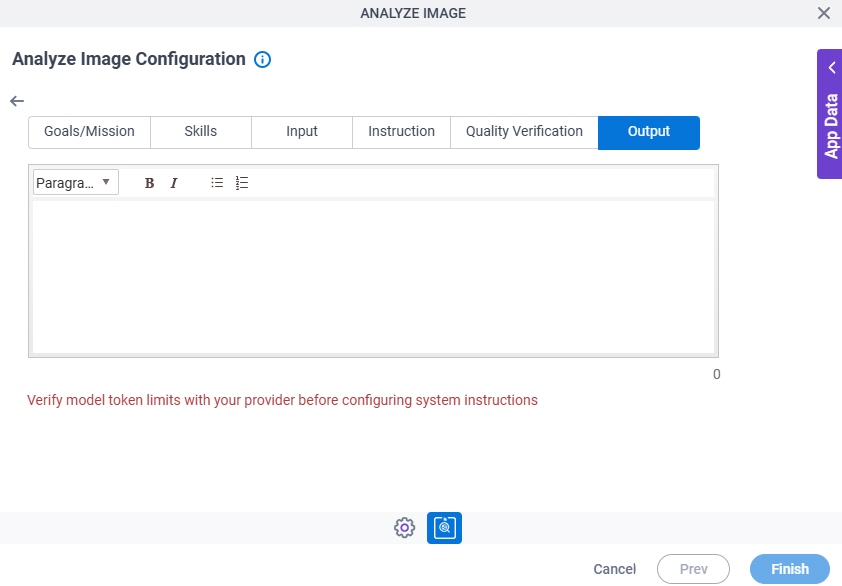Click the character count value 0
The image size is (842, 586).
pos(716,374)
